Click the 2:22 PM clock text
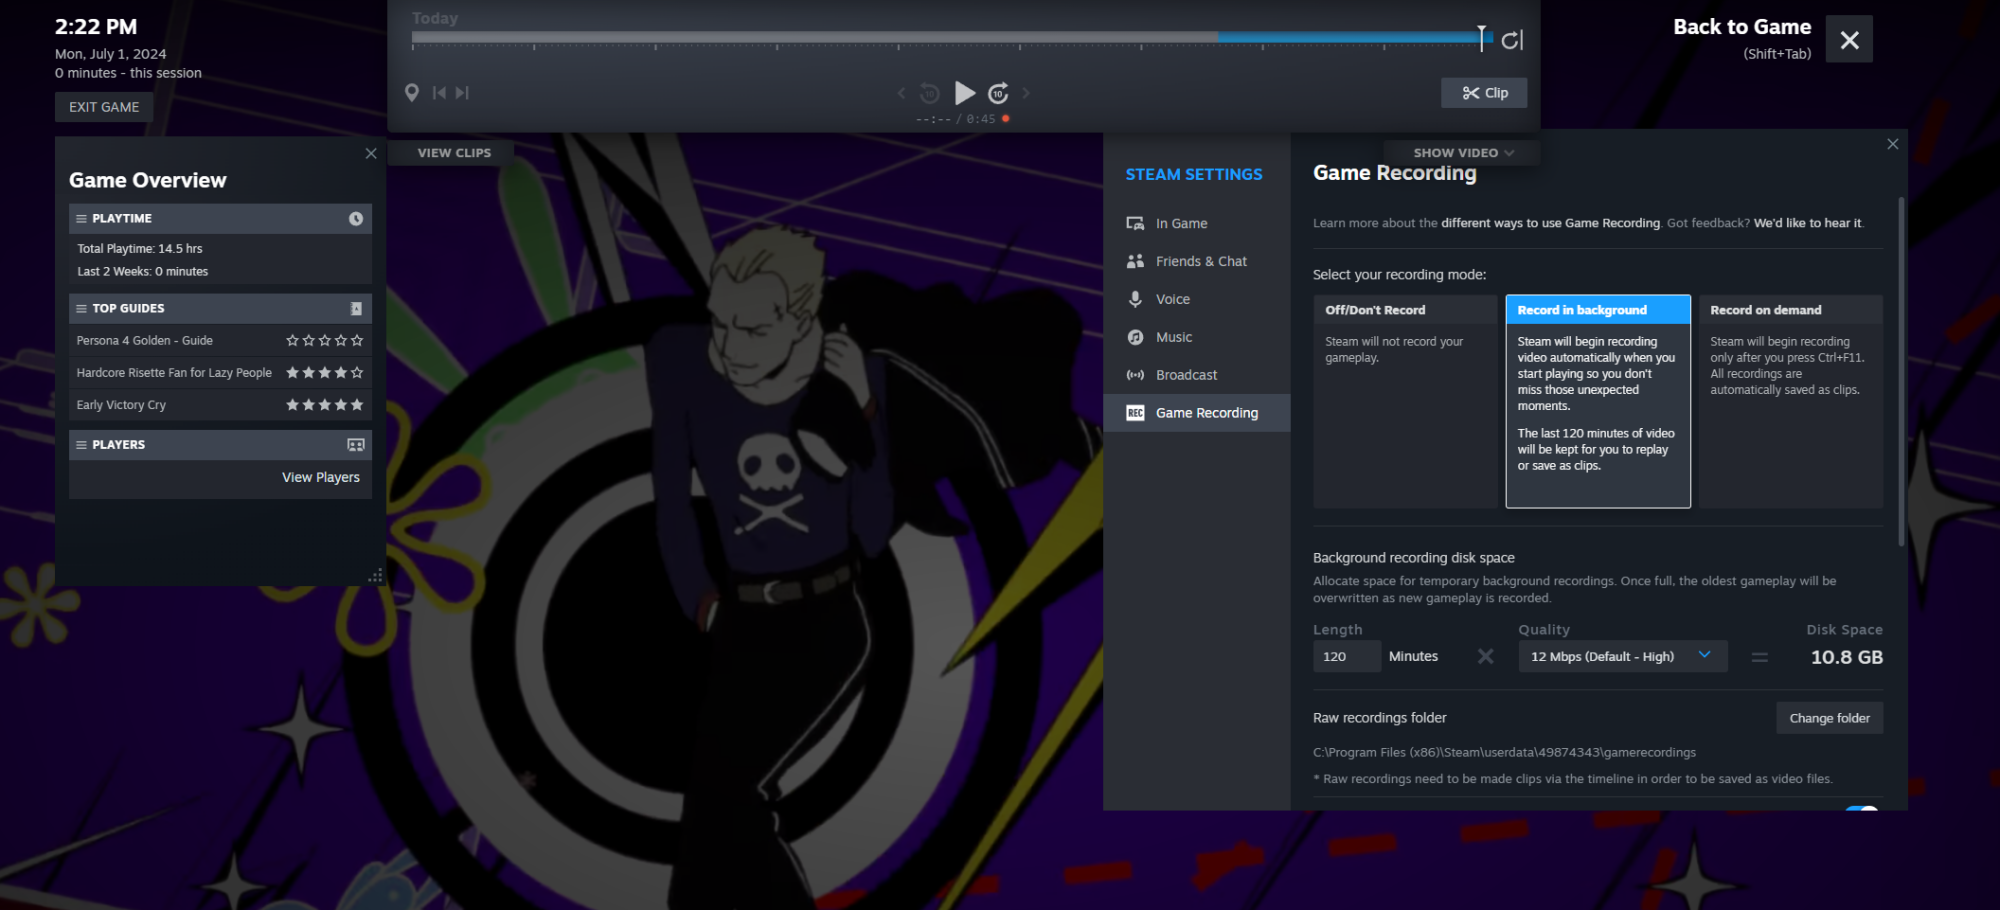 coord(96,27)
